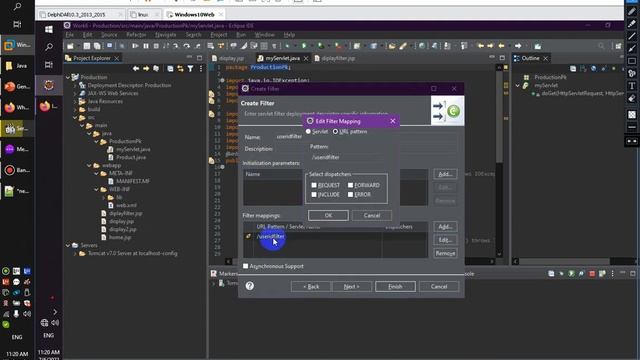
Task: Collapse the Servers node
Action: click(68, 245)
